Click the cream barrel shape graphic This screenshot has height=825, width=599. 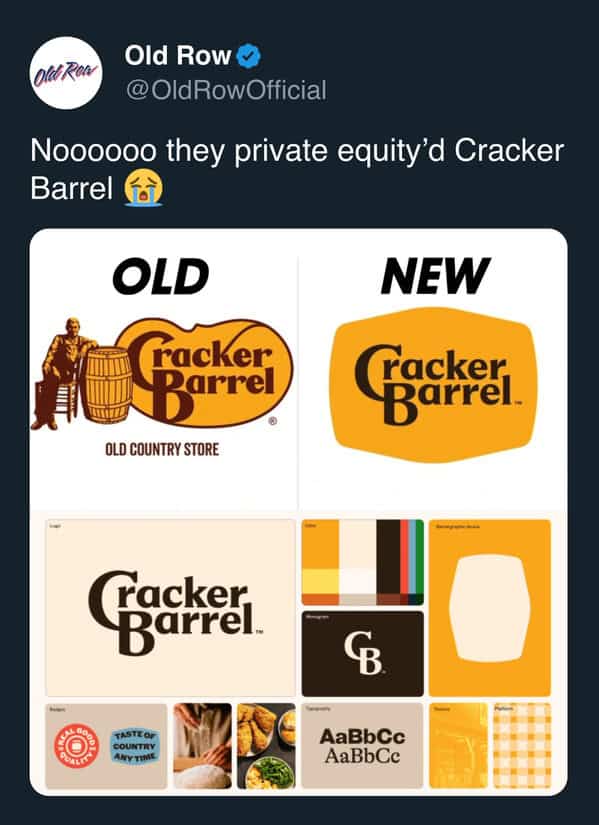tap(490, 608)
